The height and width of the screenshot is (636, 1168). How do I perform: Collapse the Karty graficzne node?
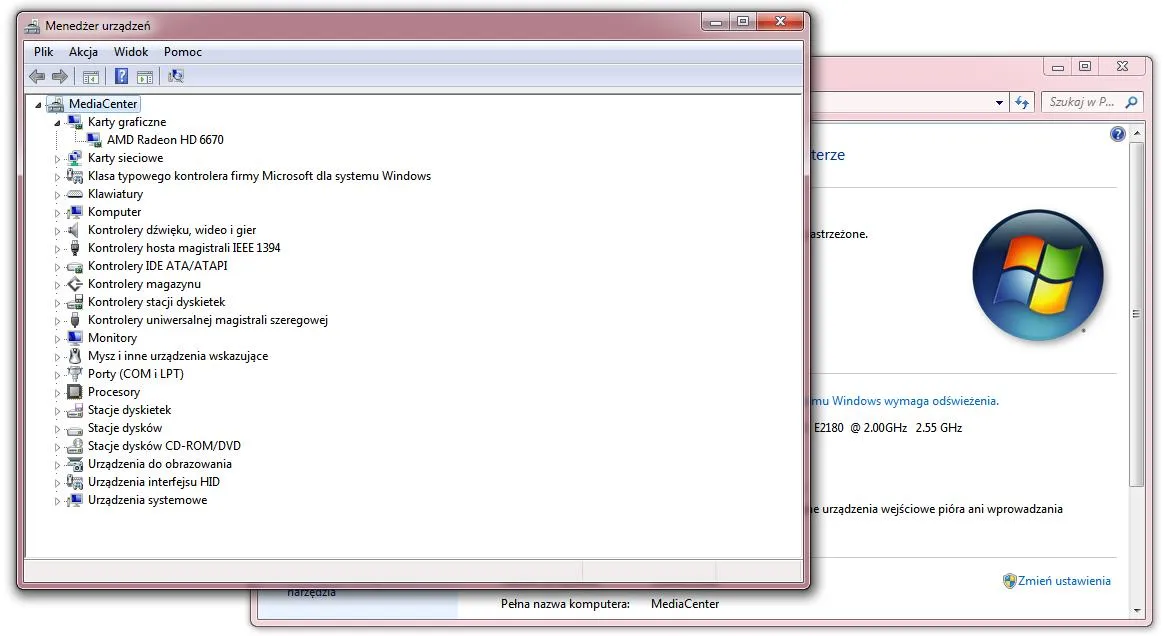click(57, 122)
